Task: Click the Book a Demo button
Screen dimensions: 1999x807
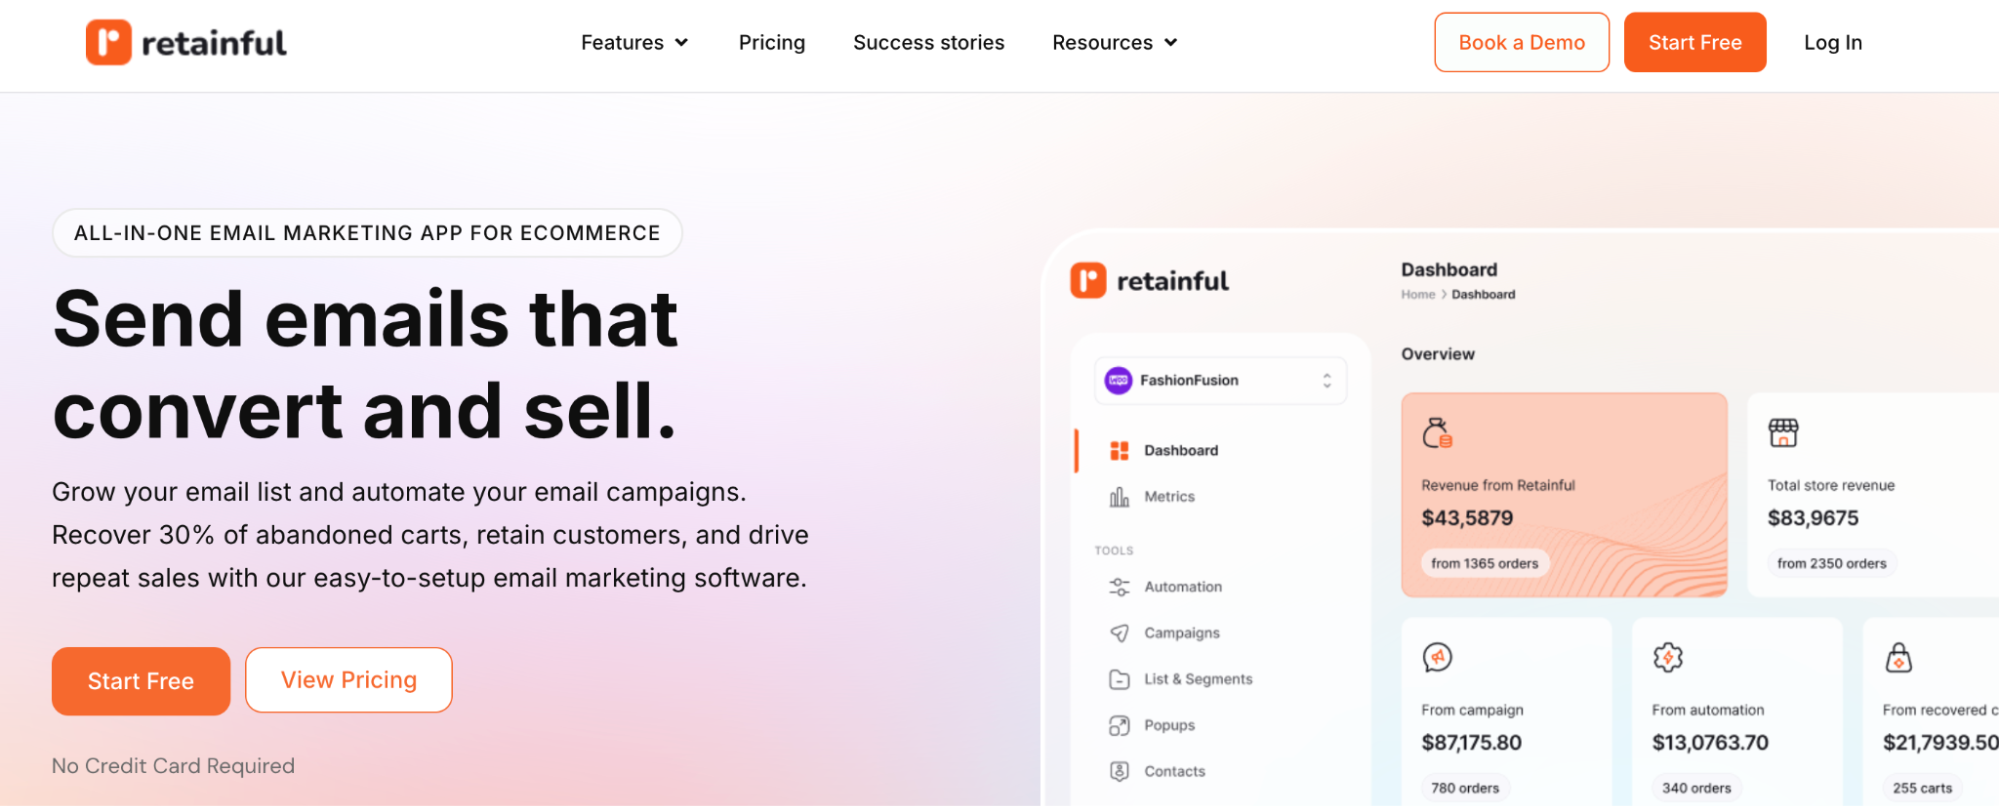Action: pyautogui.click(x=1521, y=42)
